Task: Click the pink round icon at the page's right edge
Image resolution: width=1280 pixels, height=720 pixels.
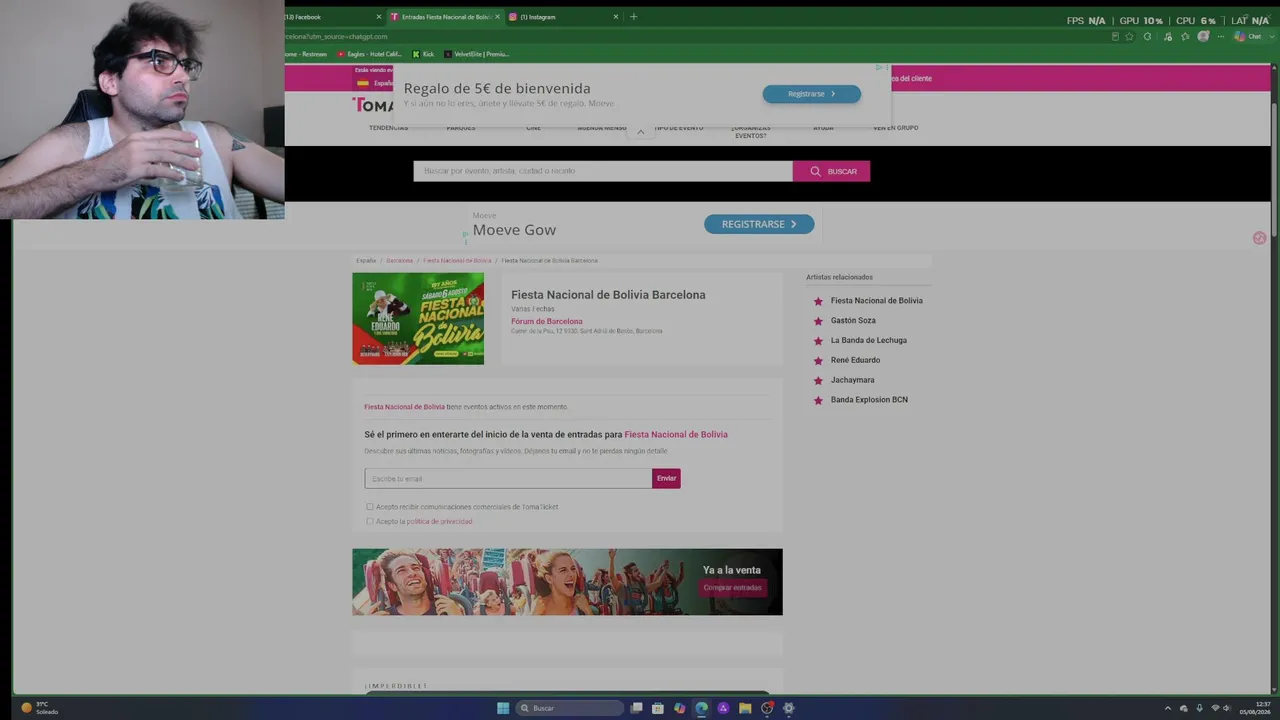Action: pyautogui.click(x=1259, y=238)
